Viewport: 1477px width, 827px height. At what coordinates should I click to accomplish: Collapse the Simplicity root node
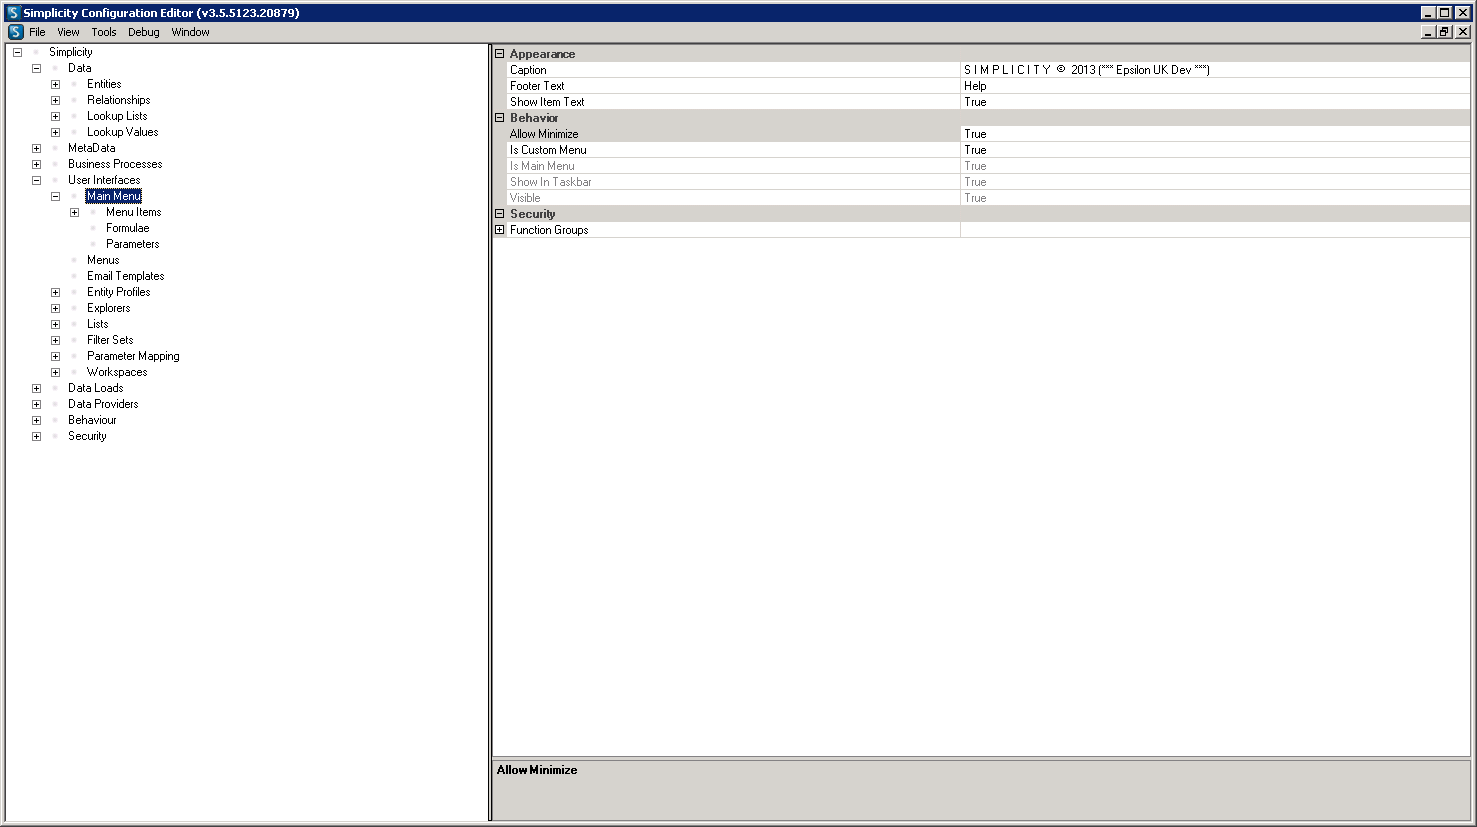pos(17,52)
